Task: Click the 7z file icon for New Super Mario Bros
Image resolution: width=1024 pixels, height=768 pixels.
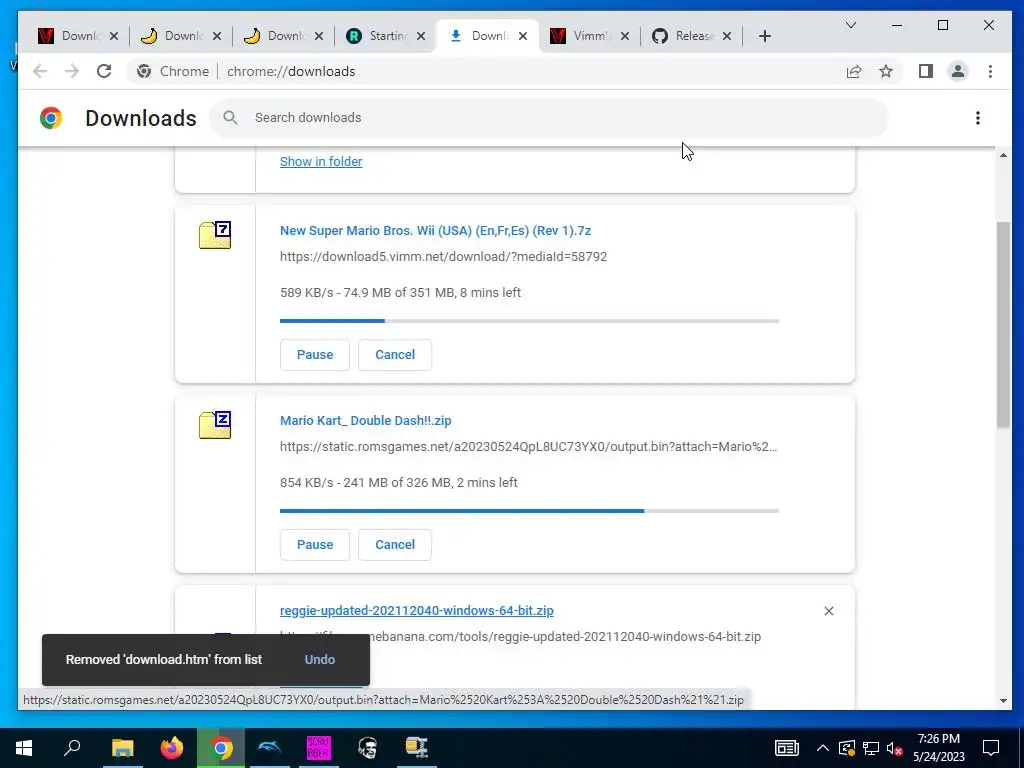Action: pyautogui.click(x=215, y=235)
